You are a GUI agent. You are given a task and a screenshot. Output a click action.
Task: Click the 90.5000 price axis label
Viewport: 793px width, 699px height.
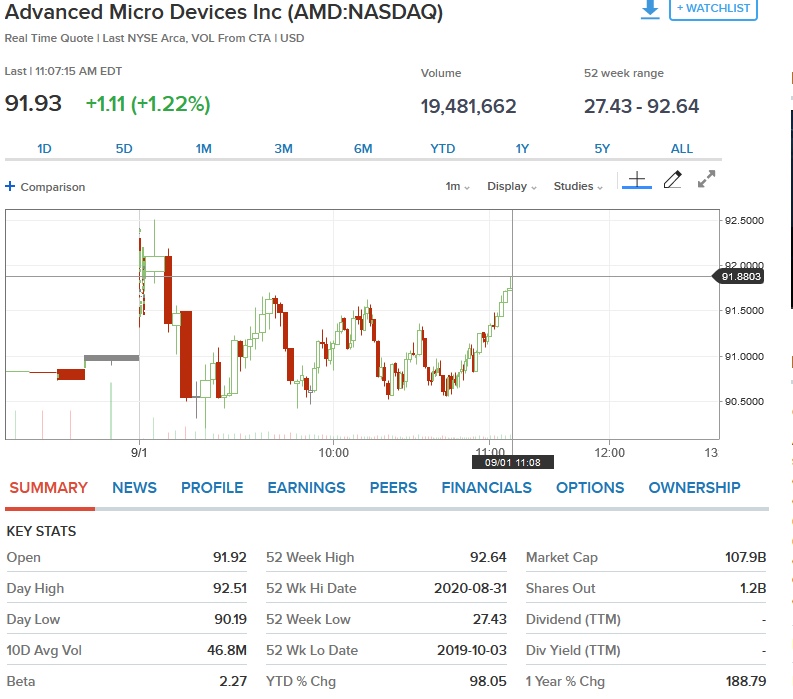(x=744, y=402)
